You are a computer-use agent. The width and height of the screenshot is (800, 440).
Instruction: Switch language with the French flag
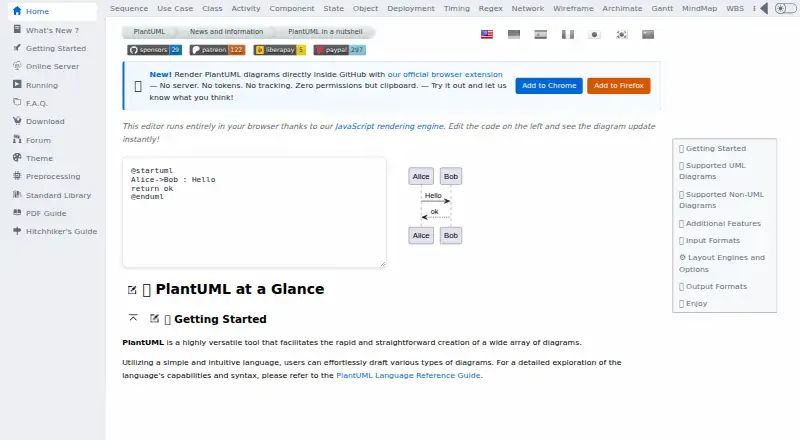pyautogui.click(x=567, y=34)
